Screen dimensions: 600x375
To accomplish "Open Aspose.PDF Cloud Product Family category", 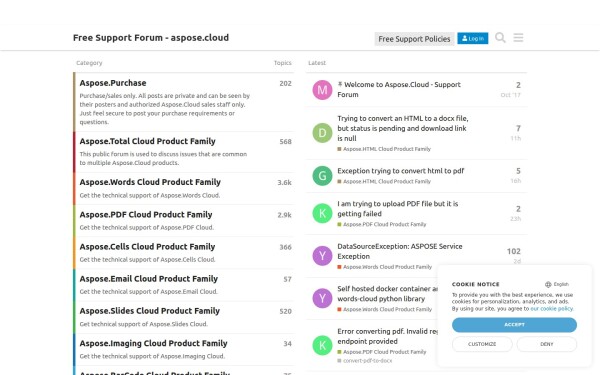I will pos(146,215).
